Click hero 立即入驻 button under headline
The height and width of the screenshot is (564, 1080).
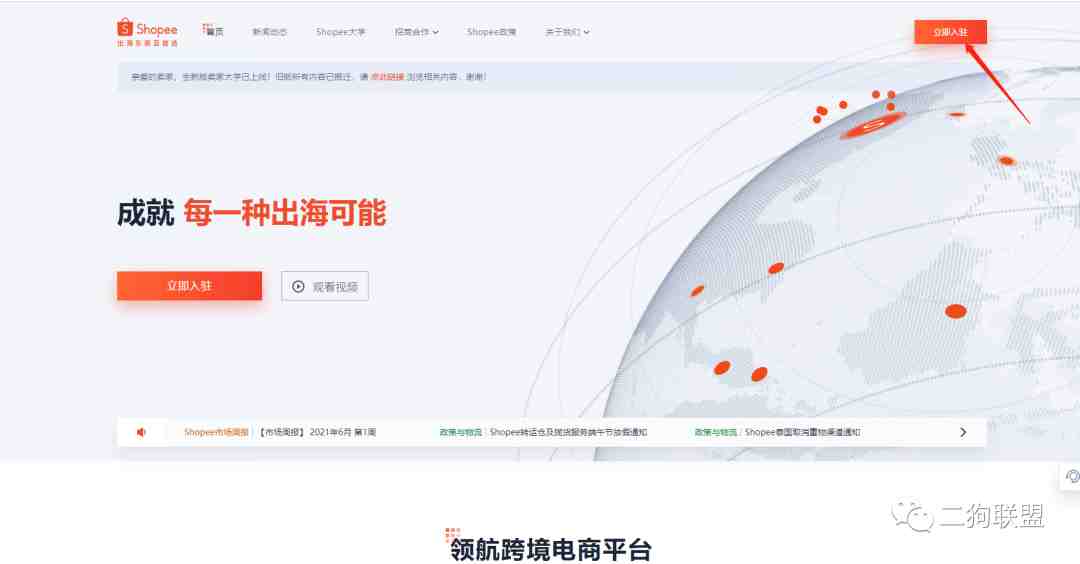click(x=189, y=285)
